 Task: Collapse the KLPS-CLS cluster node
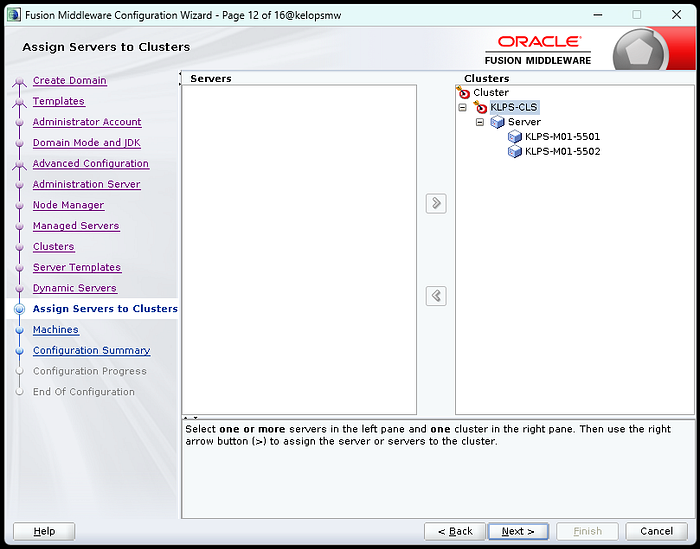pos(462,108)
